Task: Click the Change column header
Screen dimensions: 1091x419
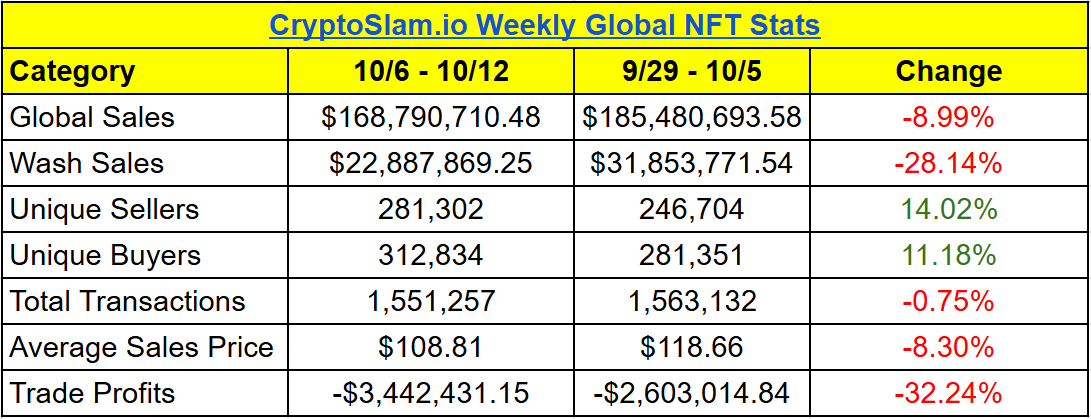Action: coord(948,71)
